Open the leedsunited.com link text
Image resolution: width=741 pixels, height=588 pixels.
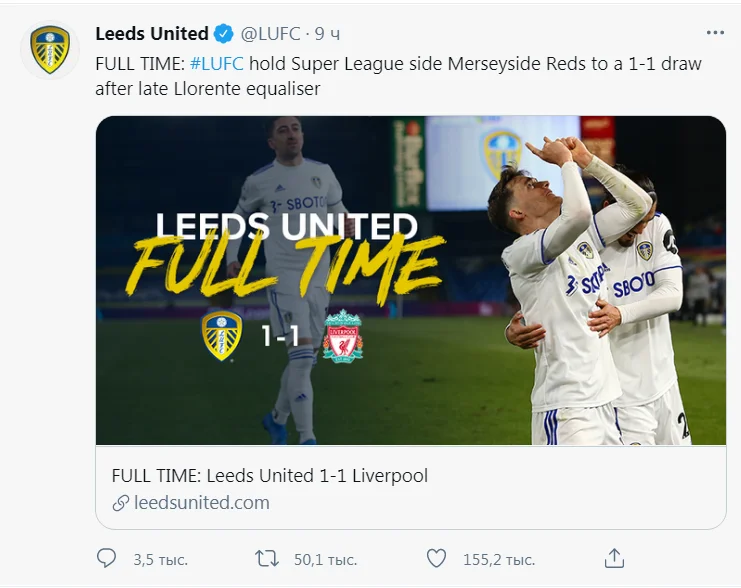pos(201,503)
